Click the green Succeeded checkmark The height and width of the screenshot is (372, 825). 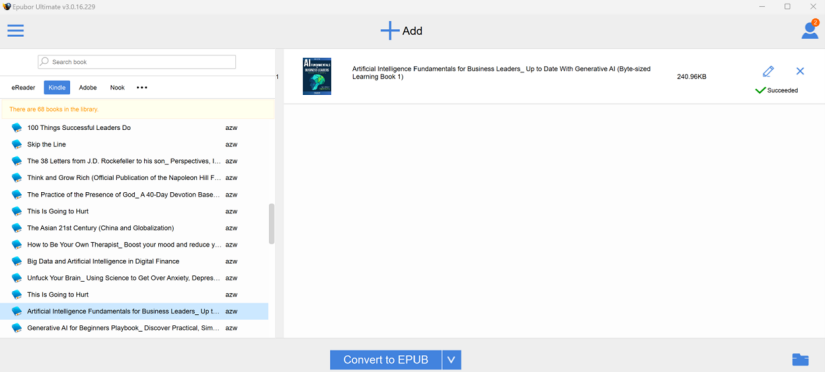point(760,91)
